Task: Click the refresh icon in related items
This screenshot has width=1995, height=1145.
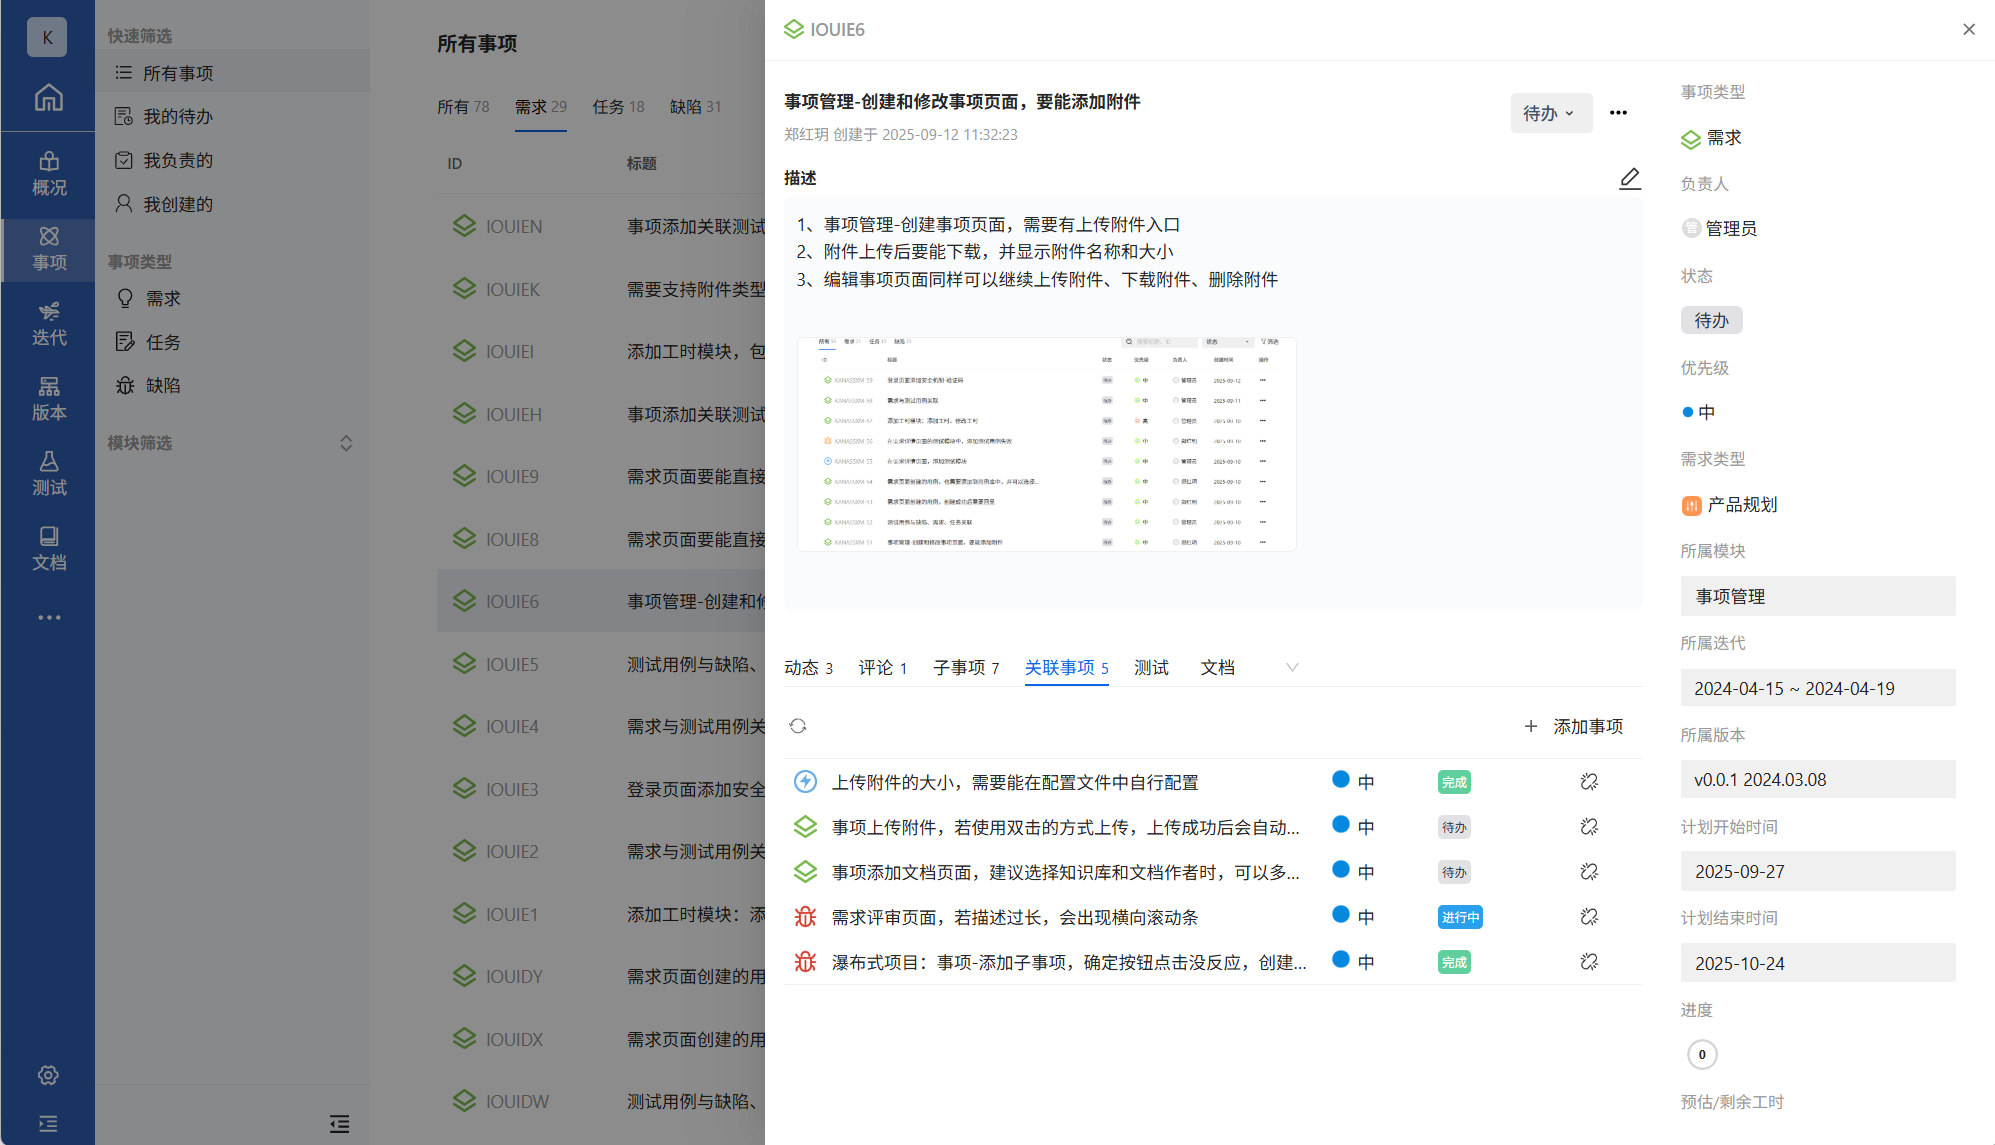Action: pos(797,726)
